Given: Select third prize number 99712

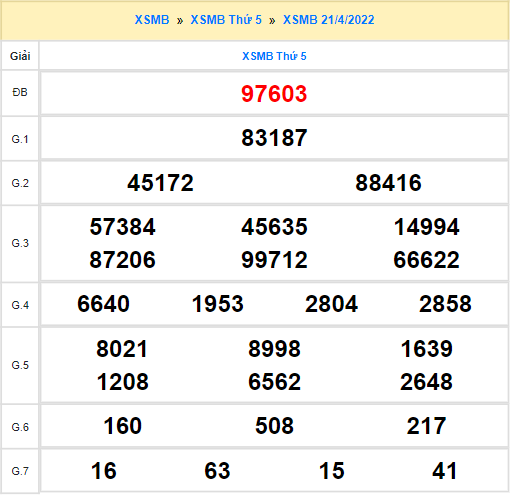Looking at the screenshot, I should pos(274,260).
